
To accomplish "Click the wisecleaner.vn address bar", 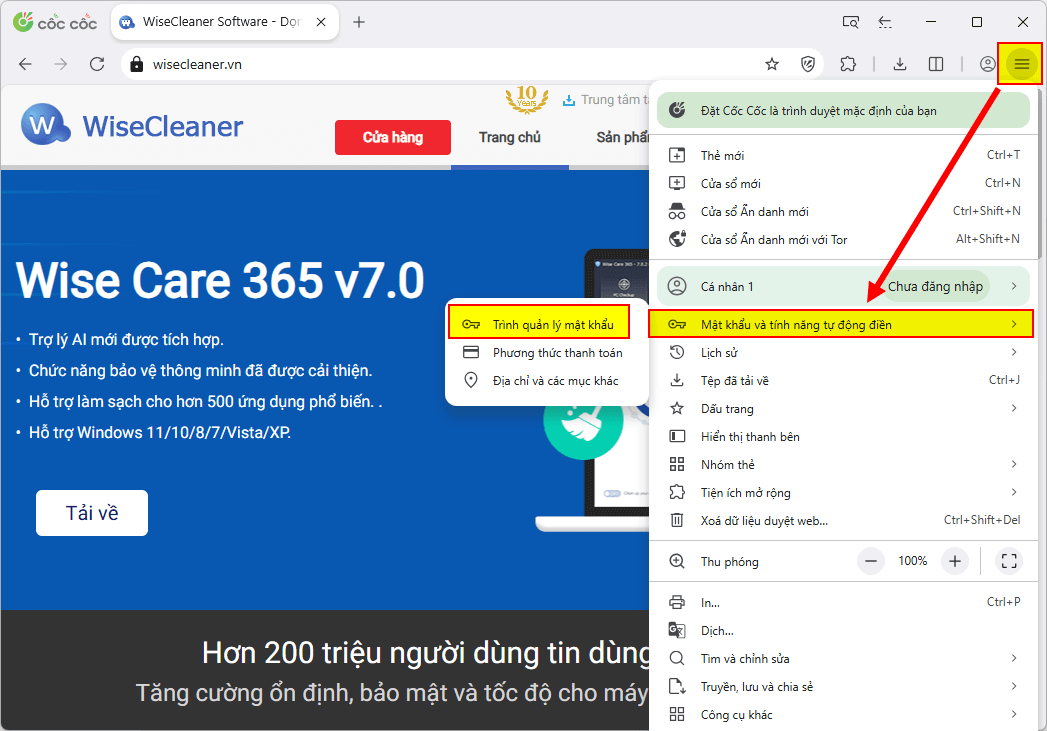I will tap(441, 64).
